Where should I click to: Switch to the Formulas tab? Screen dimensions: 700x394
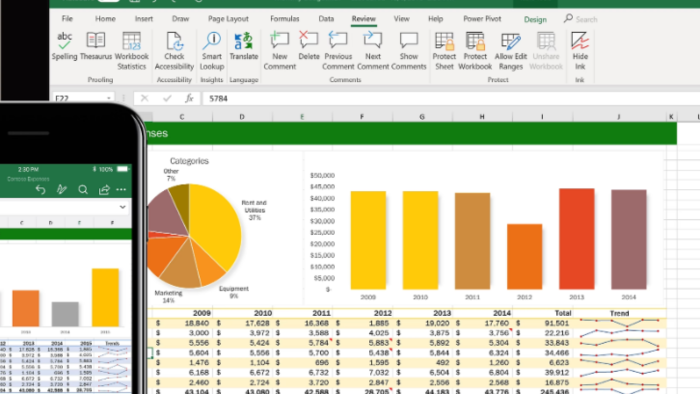pos(284,19)
